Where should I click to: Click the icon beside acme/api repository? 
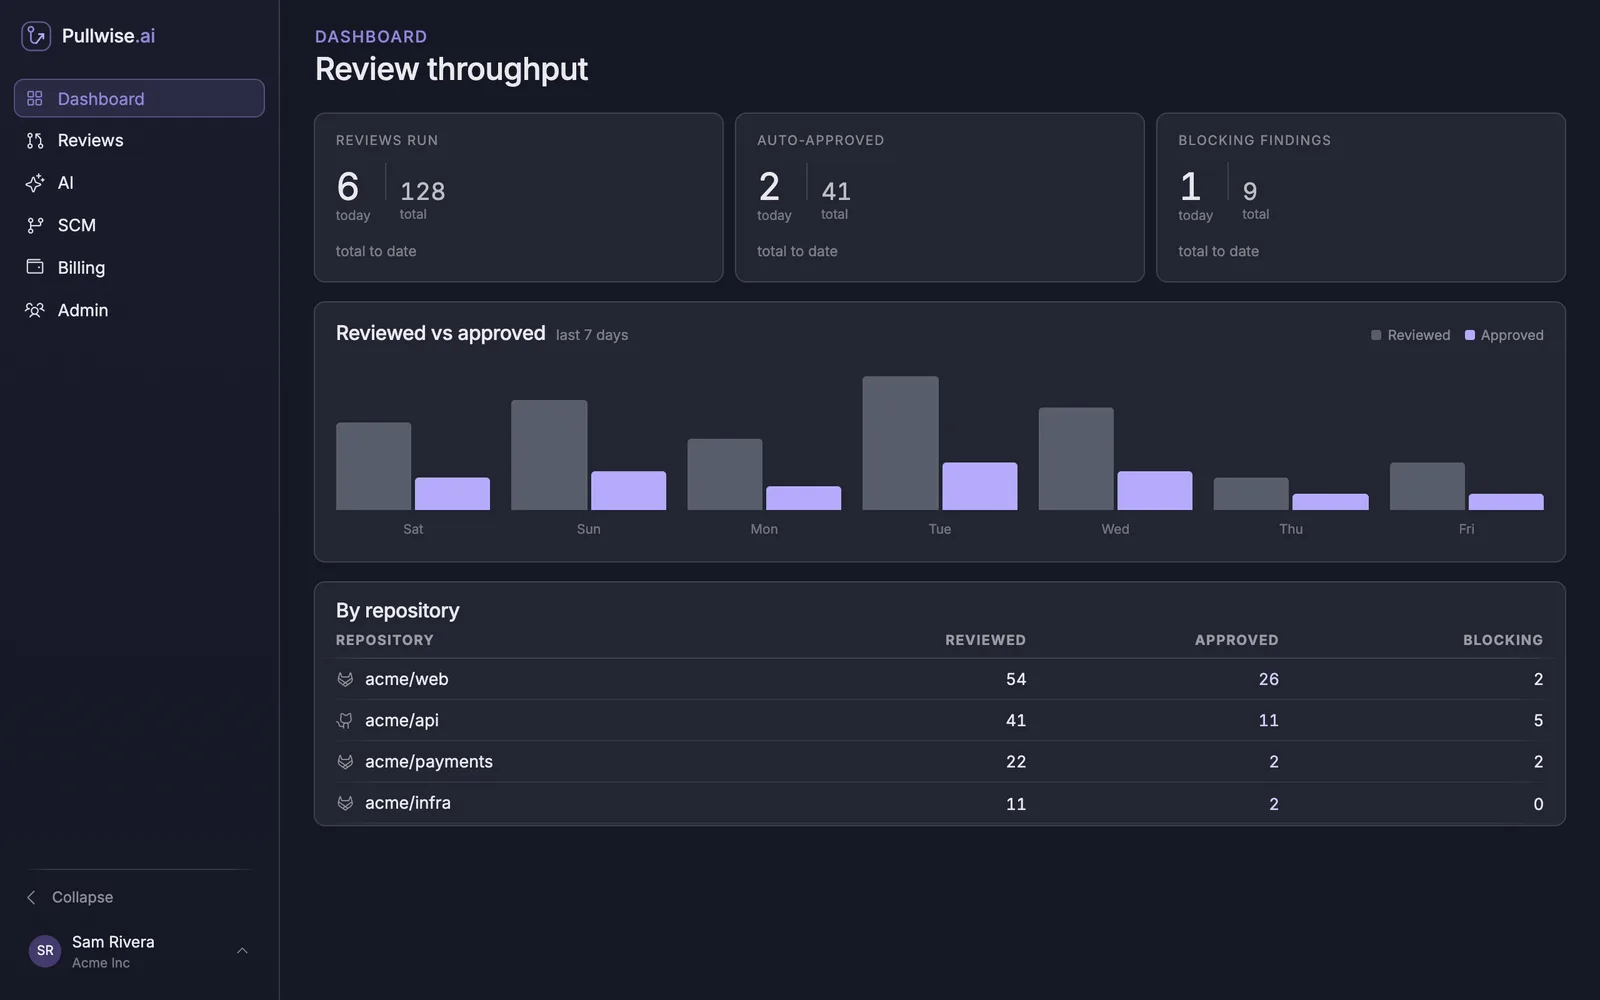pos(345,720)
